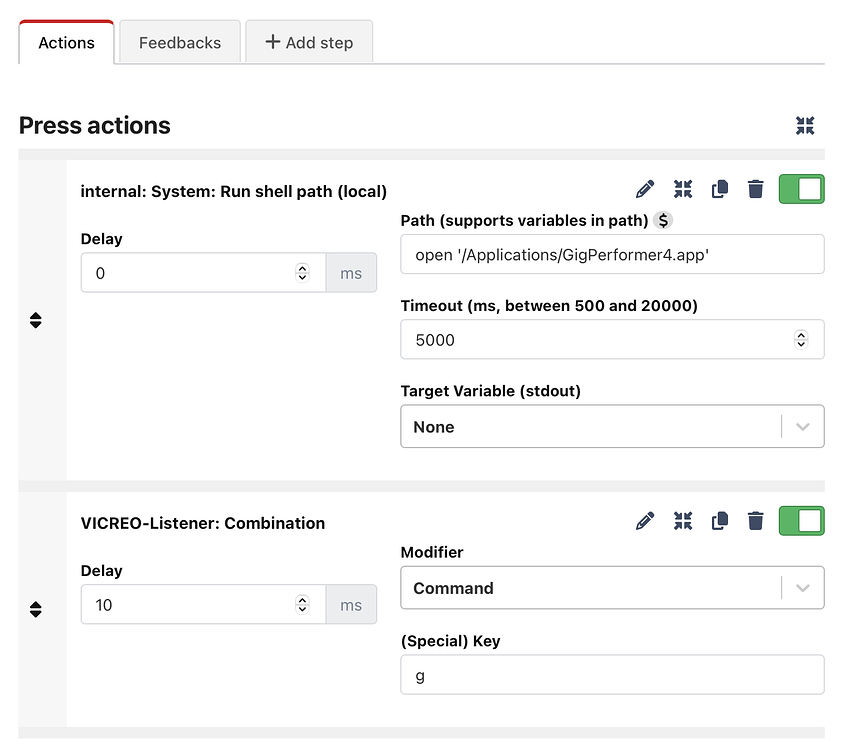Viewport: 849px width, 750px height.
Task: Duplicate the VICREO-Listener Combination action
Action: point(719,521)
